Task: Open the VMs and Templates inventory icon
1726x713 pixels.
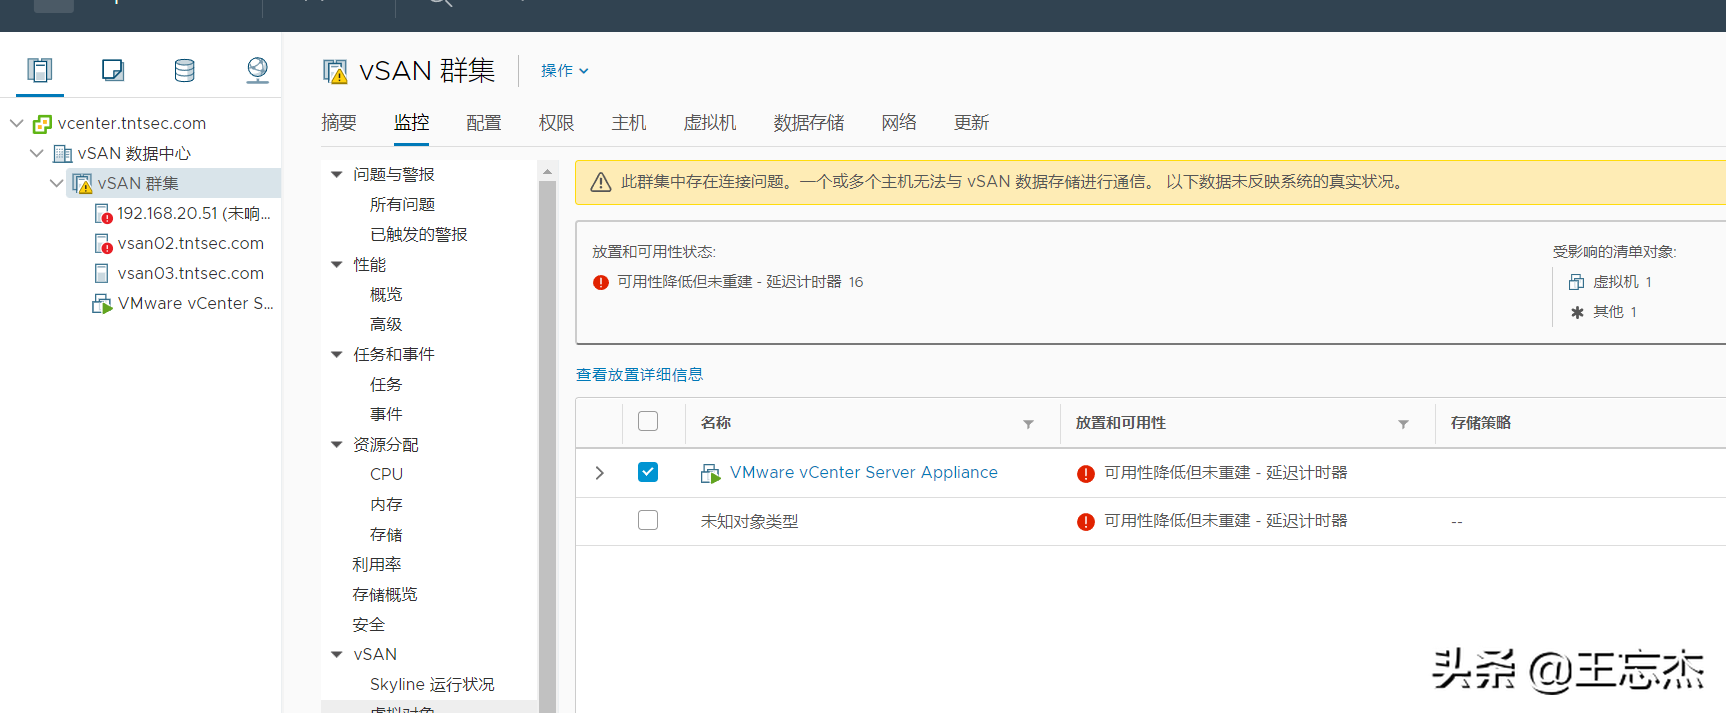Action: point(112,70)
